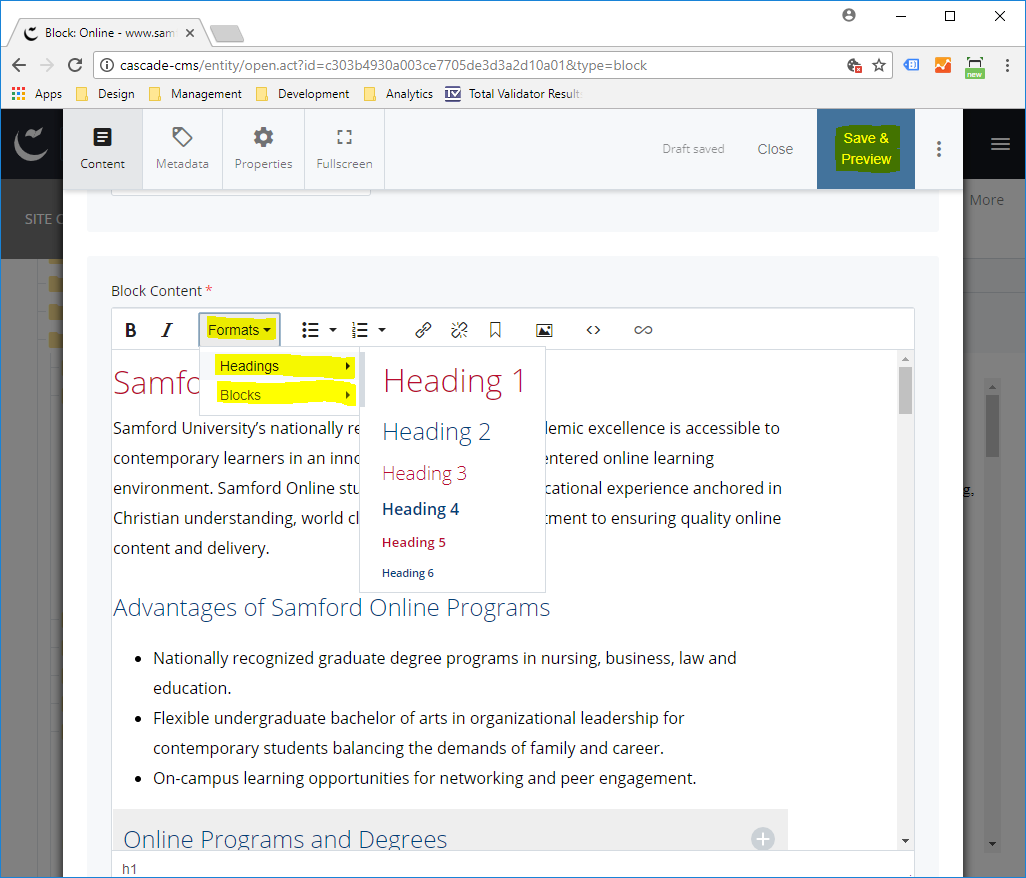Viewport: 1026px width, 878px height.
Task: Toggle bold formatting in editor toolbar
Action: point(131,330)
